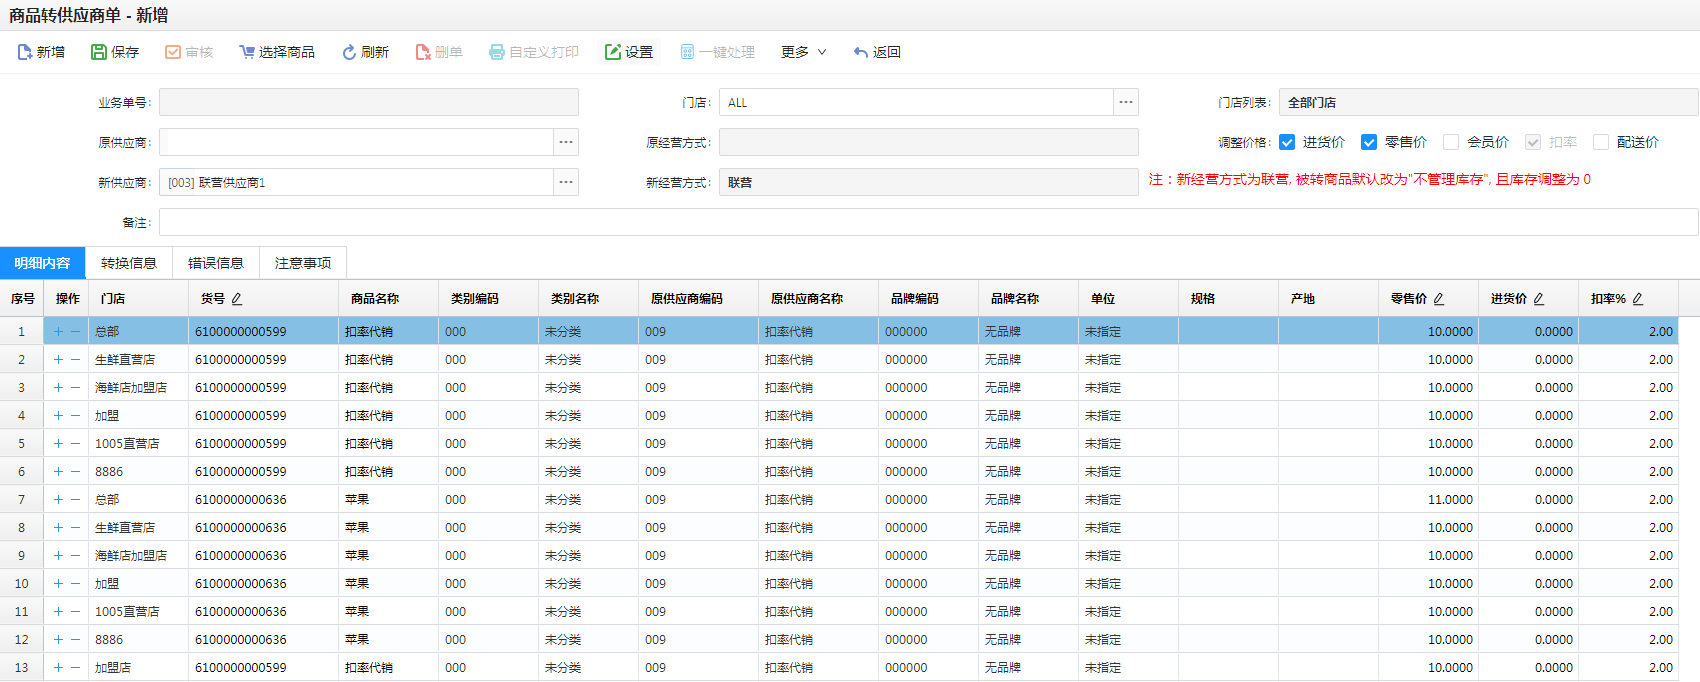The height and width of the screenshot is (682, 1700).
Task: Enable the 会员价 checkbox
Action: pos(1451,142)
